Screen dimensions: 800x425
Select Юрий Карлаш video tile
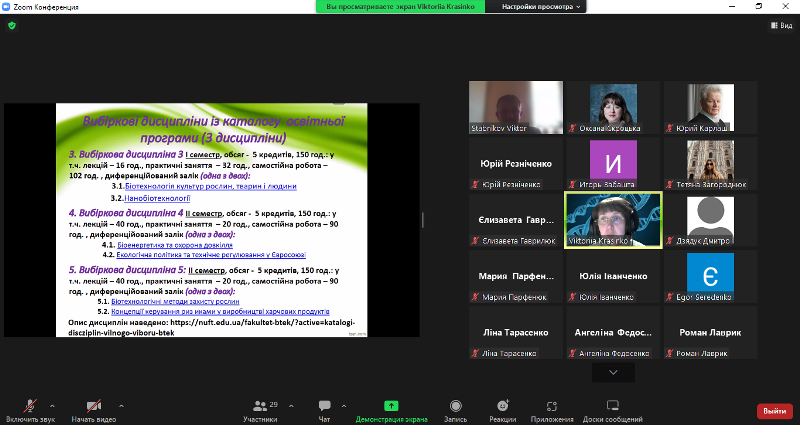coord(711,108)
